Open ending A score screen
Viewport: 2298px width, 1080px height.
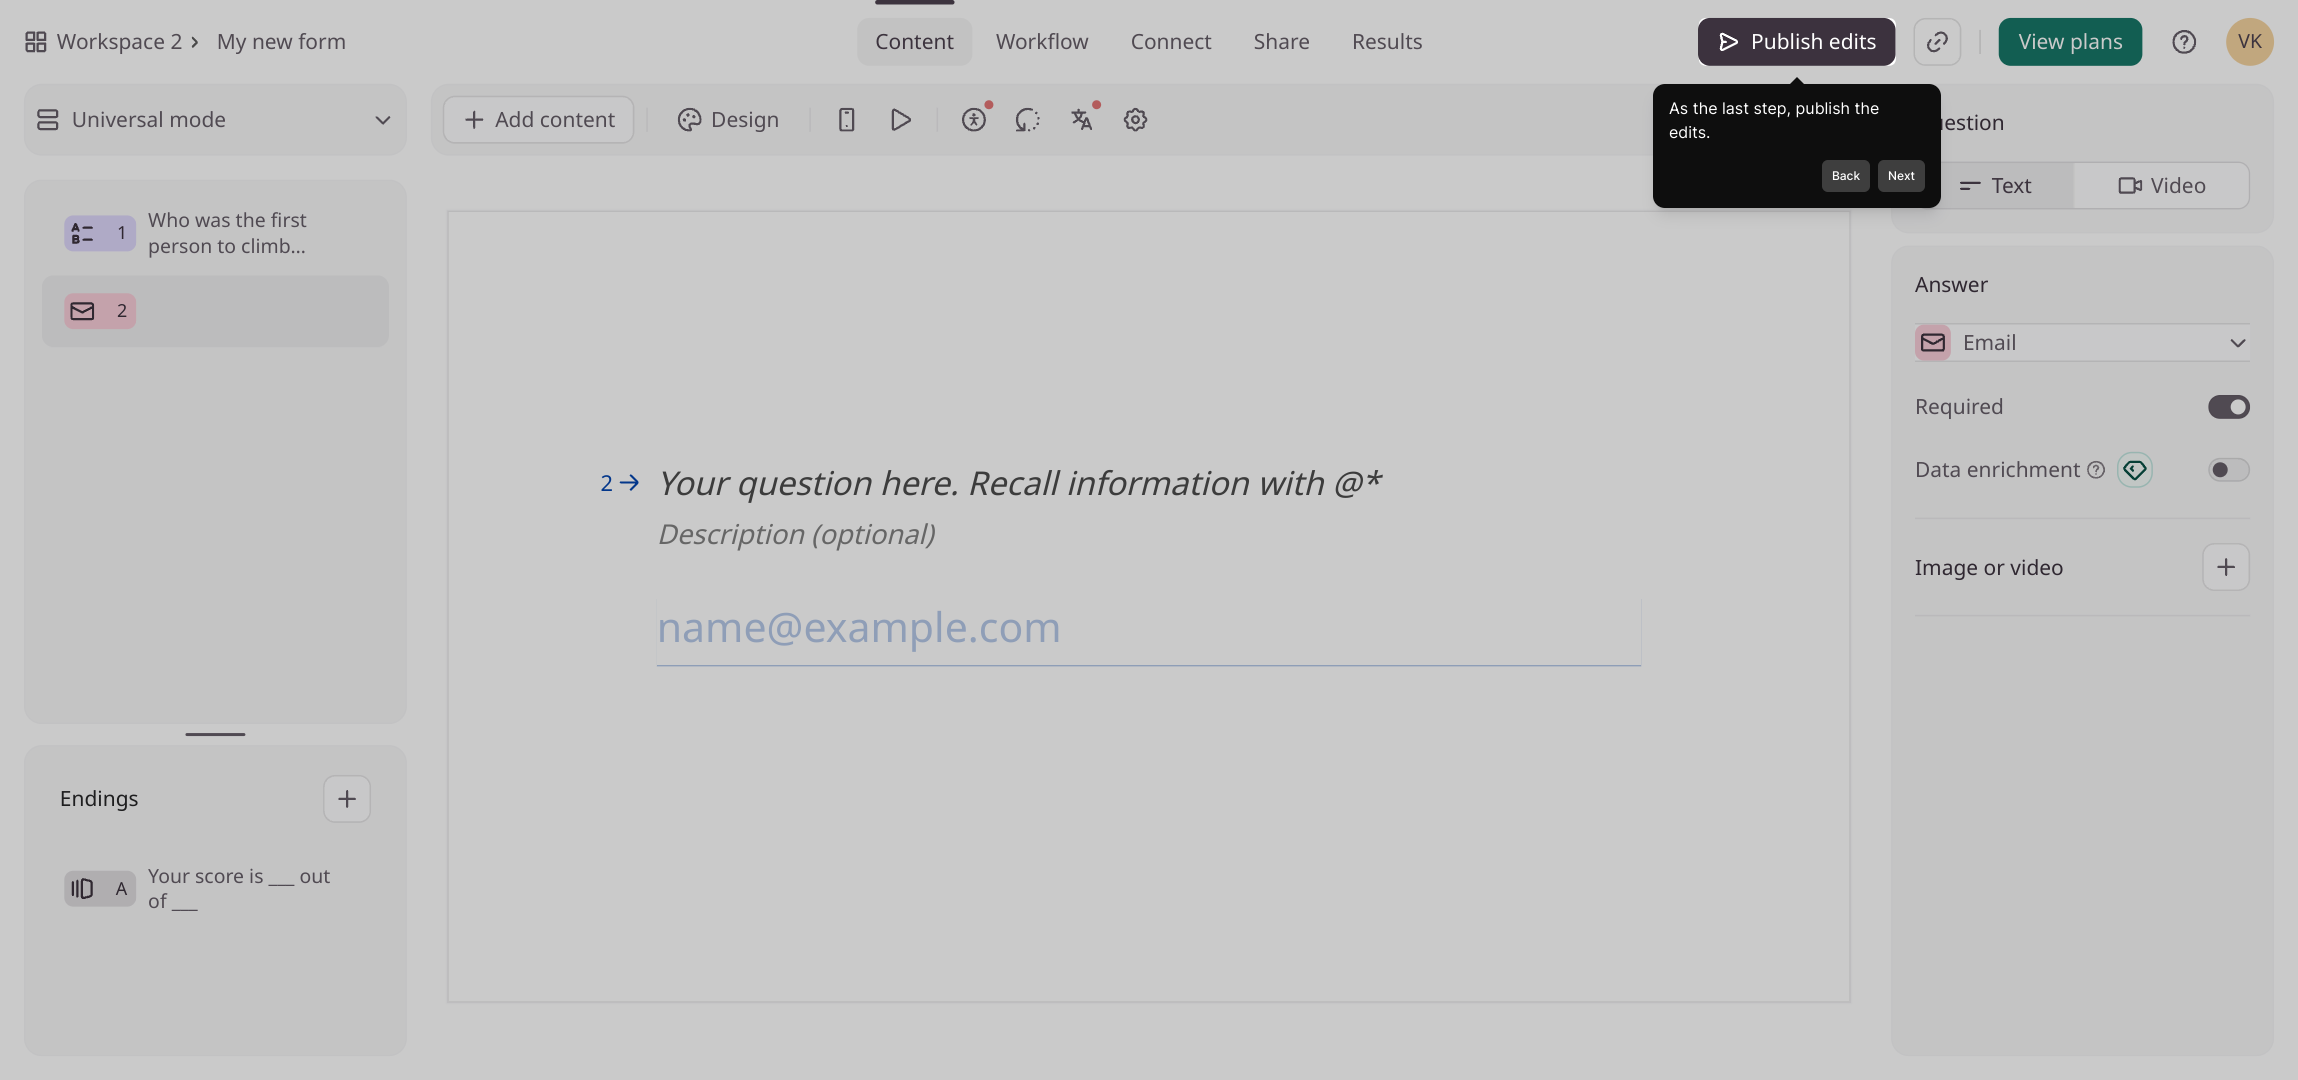click(x=215, y=889)
